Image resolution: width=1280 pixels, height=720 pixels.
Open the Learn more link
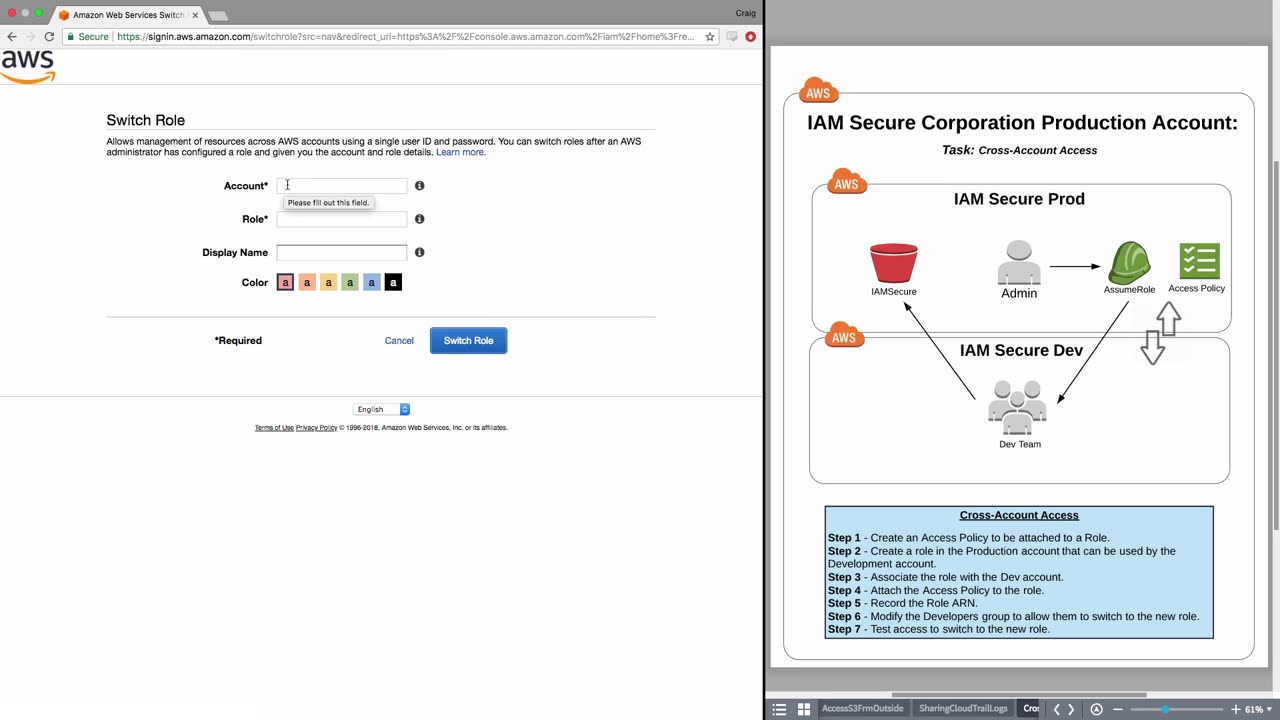point(461,153)
